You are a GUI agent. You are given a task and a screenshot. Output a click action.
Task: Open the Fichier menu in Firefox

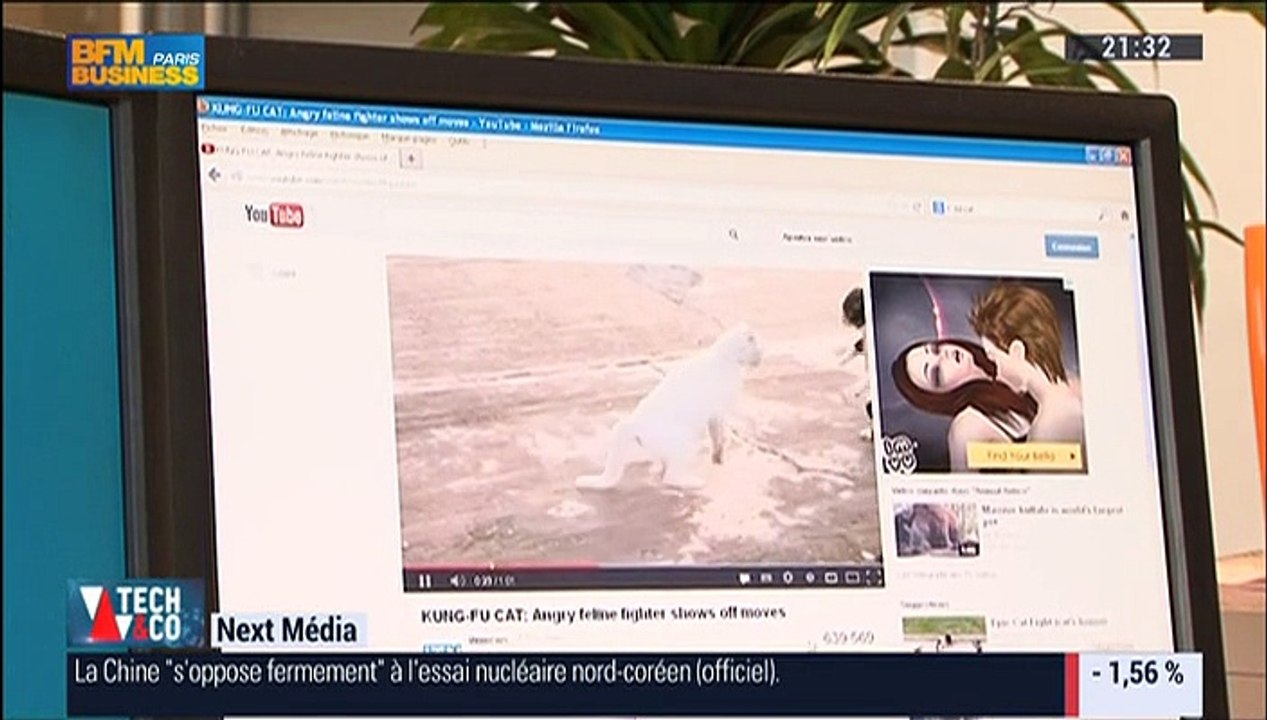214,128
